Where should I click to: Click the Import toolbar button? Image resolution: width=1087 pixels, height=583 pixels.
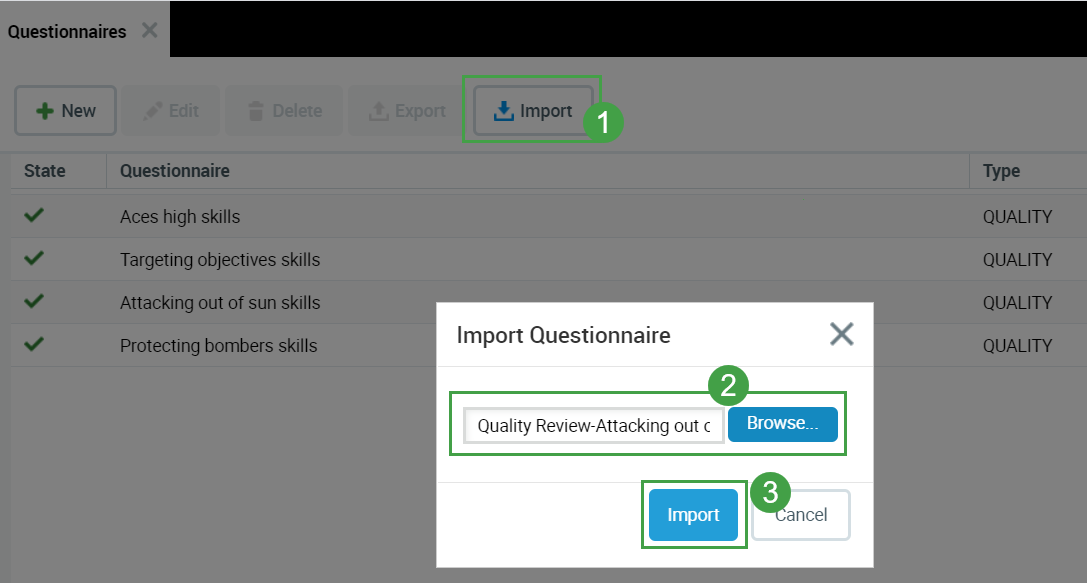click(533, 111)
